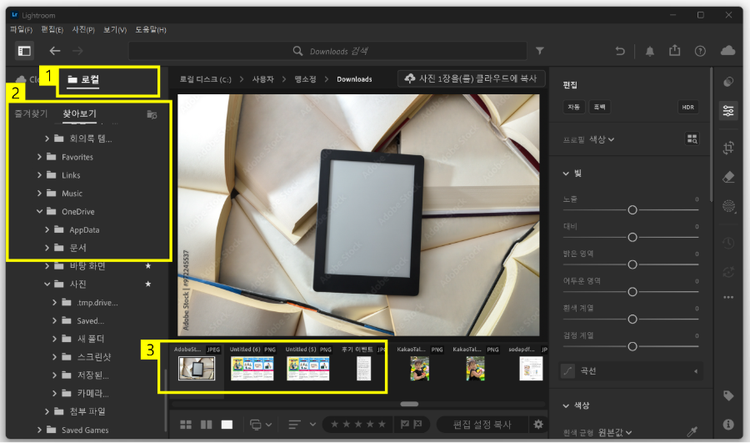This screenshot has width=750, height=443.
Task: Click the Downloads 검색 search field
Action: point(328,51)
